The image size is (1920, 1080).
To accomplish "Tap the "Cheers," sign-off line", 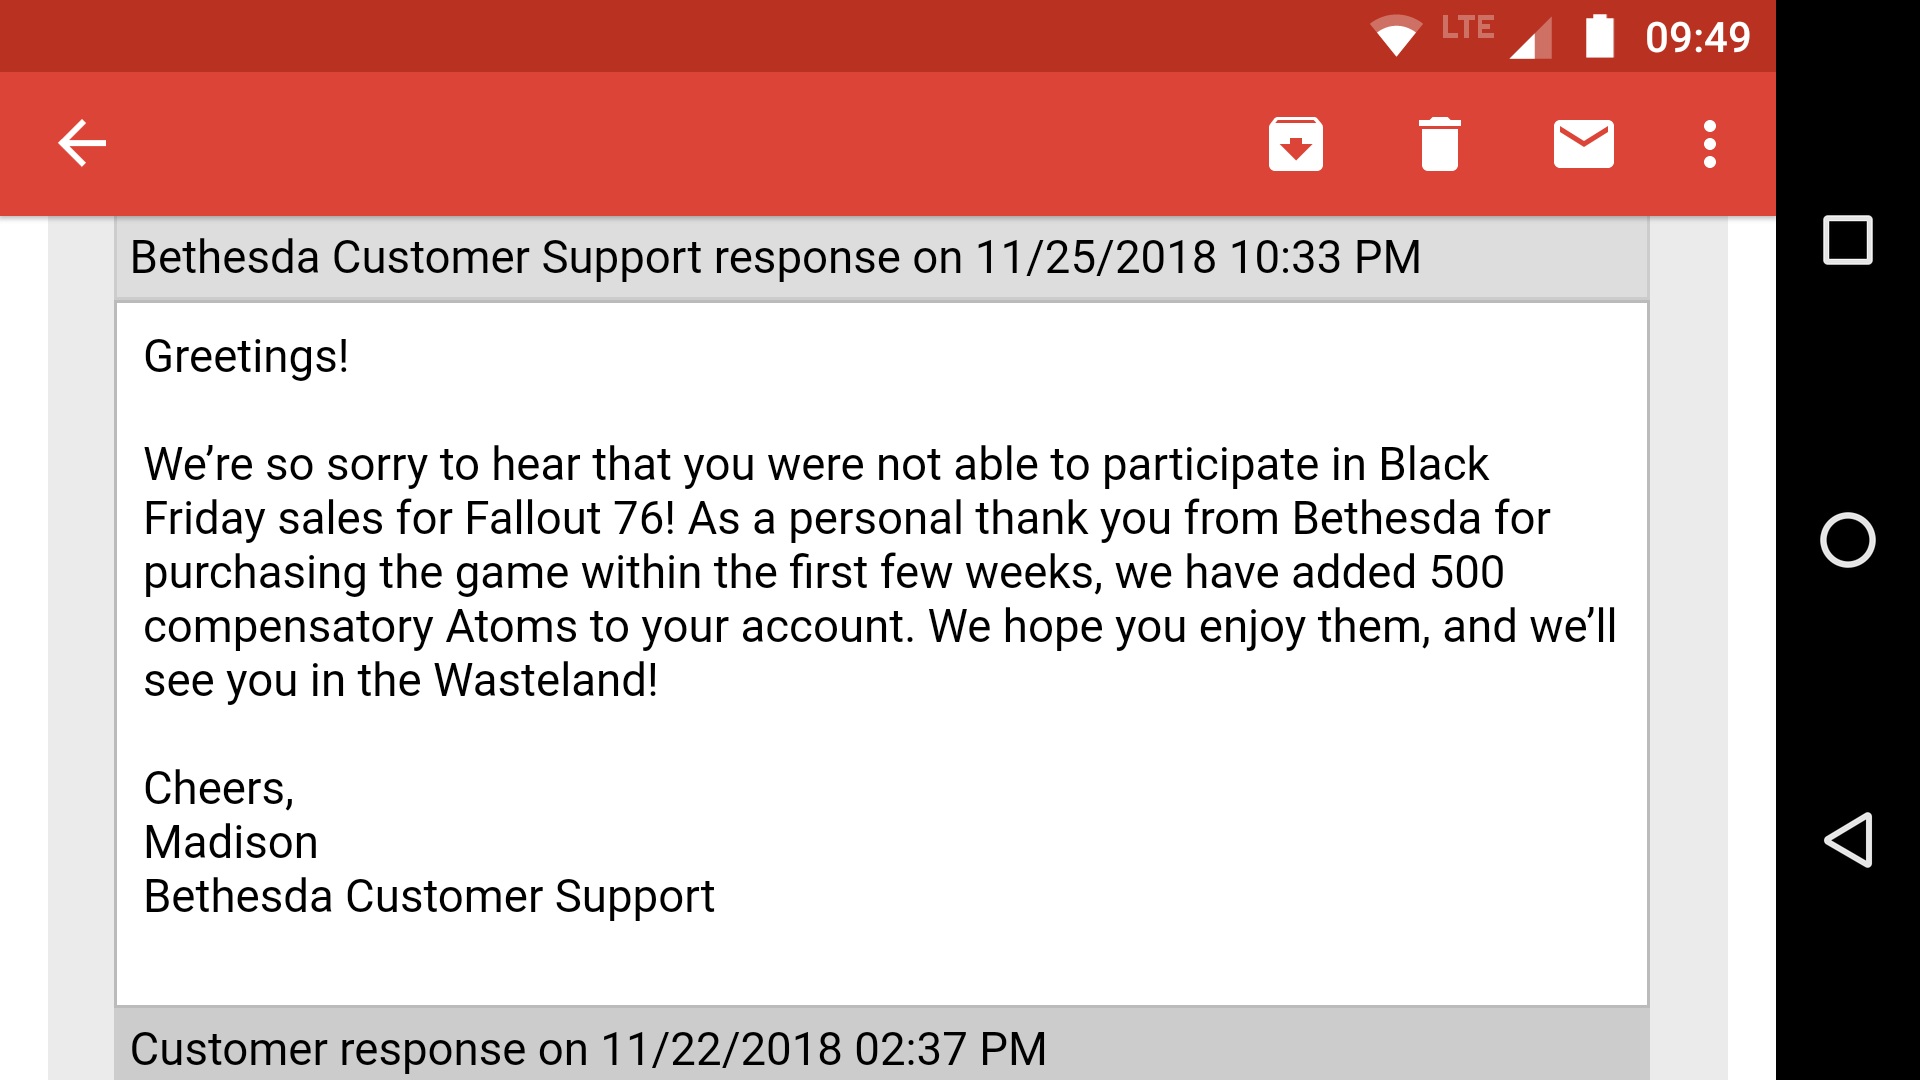I will coord(219,789).
